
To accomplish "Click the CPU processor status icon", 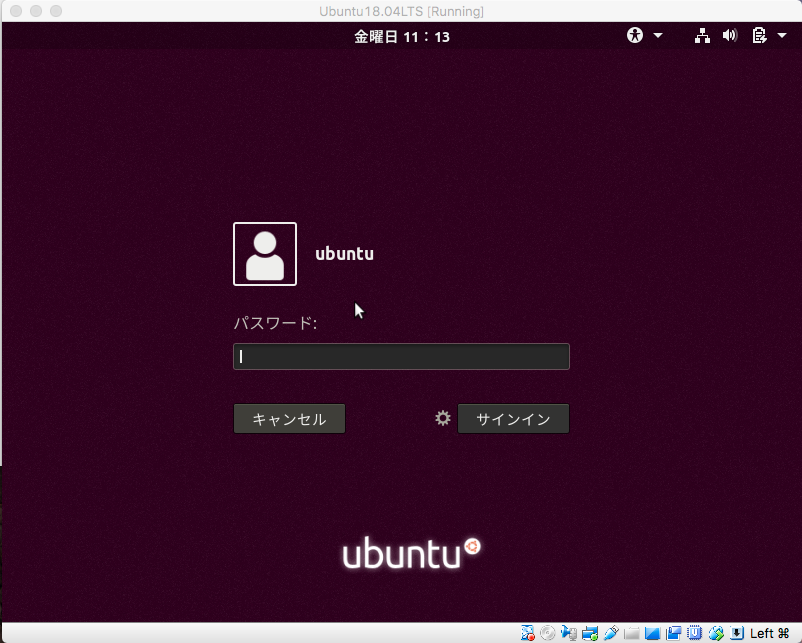I will pyautogui.click(x=694, y=633).
